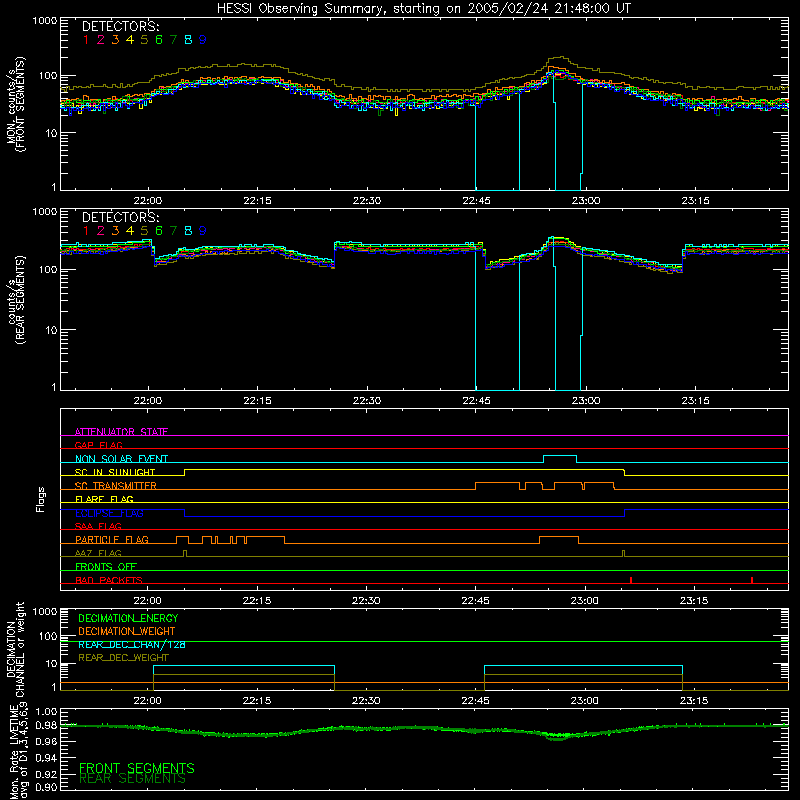Click the DECIMATION CHANNEL or weight y-axis title

(x=15, y=649)
